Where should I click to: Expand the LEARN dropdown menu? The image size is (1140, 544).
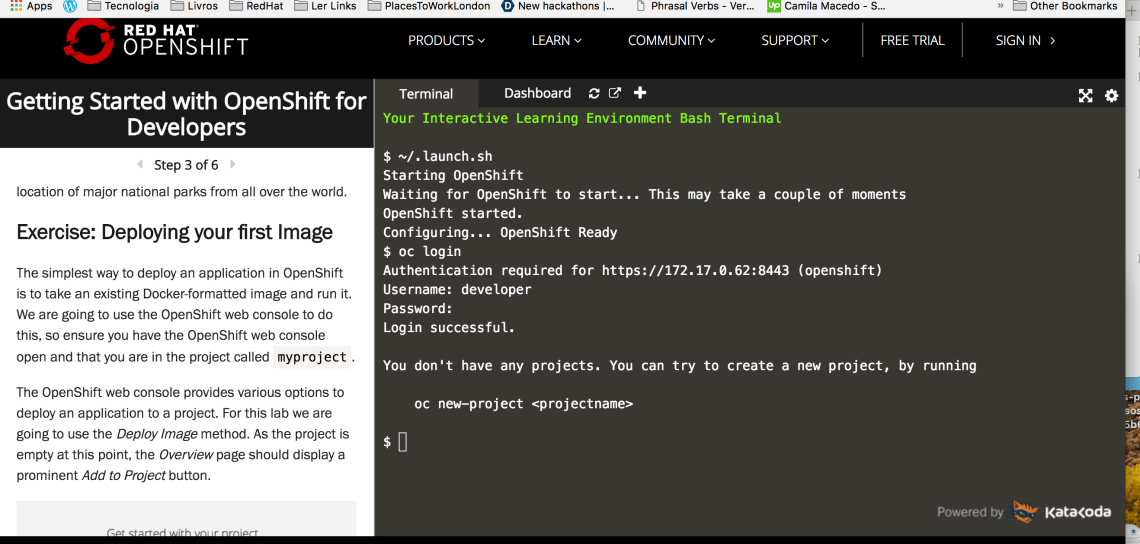tap(556, 41)
